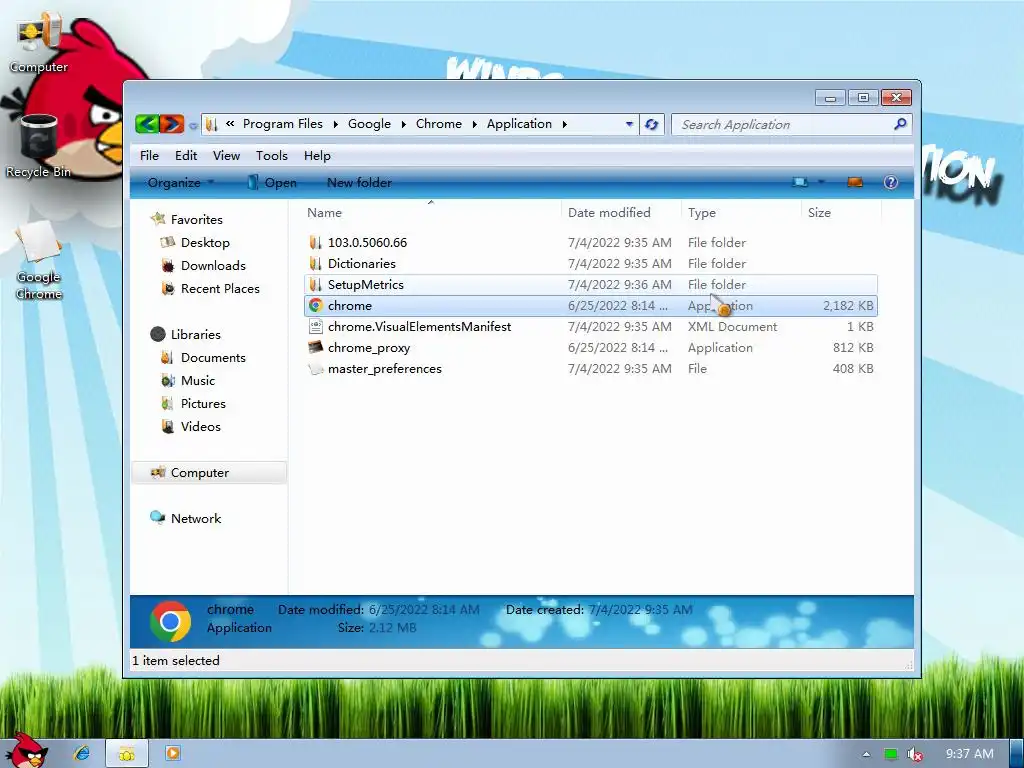This screenshot has width=1024, height=768.
Task: Click the Open toolbar button
Action: click(x=272, y=183)
